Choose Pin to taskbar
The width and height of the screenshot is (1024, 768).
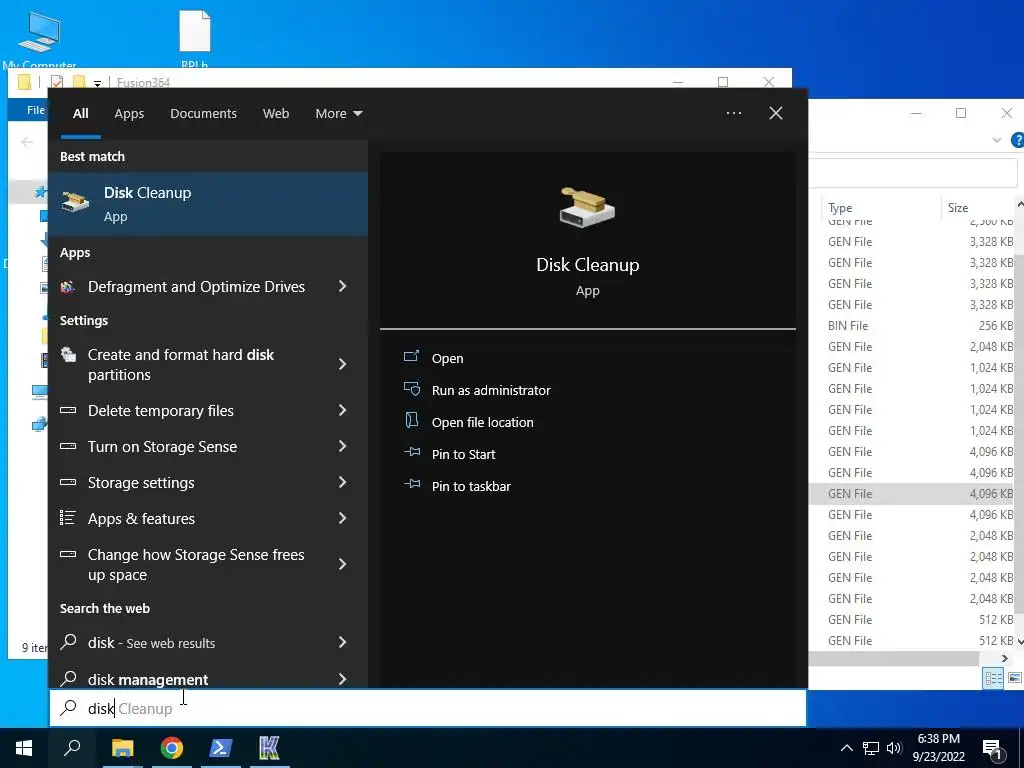(x=456, y=486)
